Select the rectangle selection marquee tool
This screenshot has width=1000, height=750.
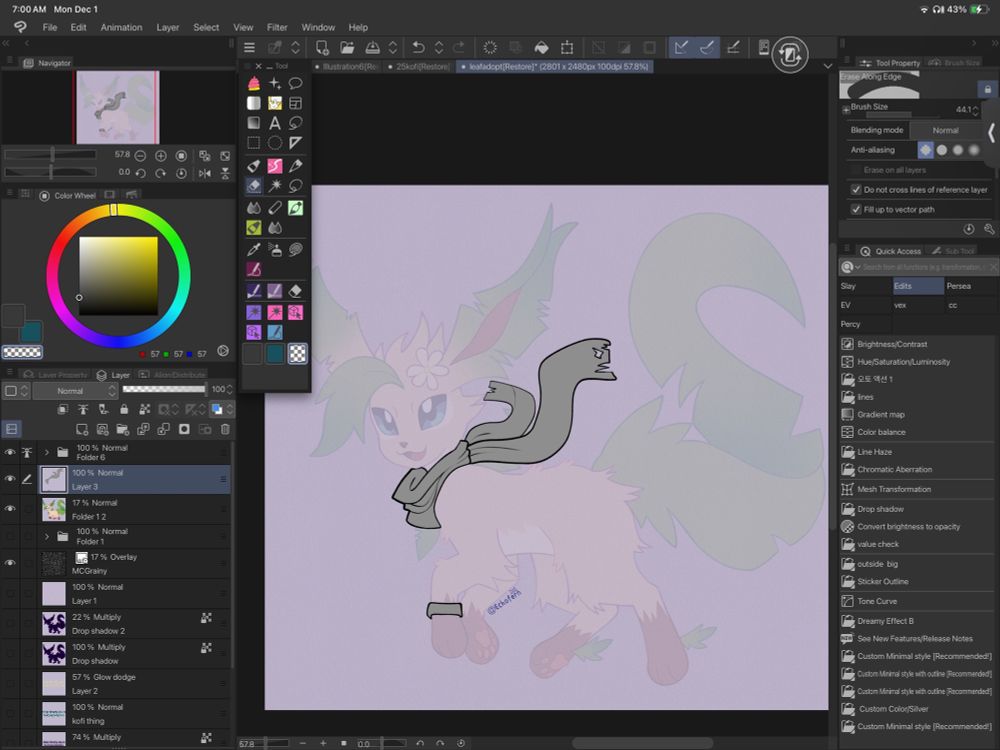(x=254, y=143)
